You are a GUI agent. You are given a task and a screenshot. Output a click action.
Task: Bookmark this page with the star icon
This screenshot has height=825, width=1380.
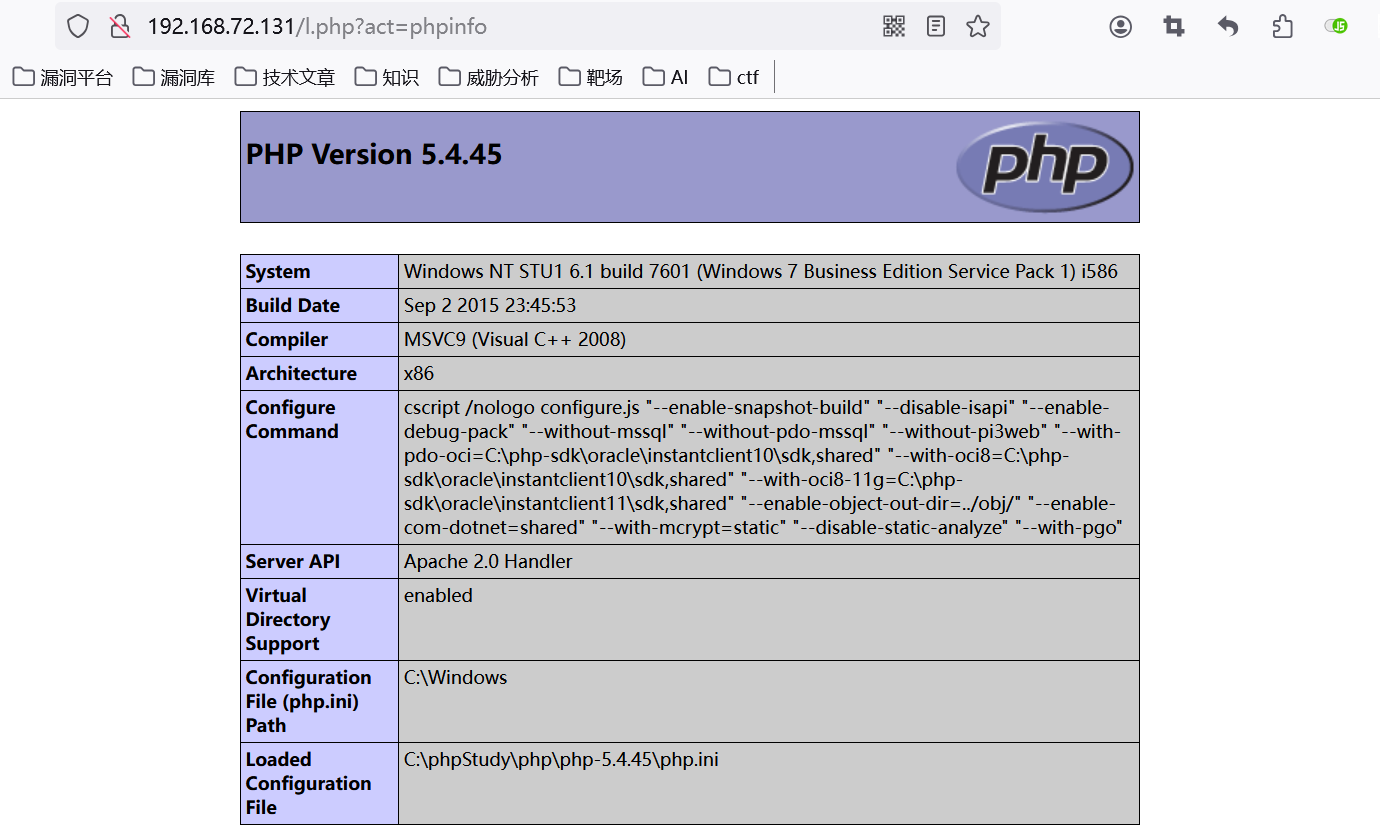click(x=978, y=26)
